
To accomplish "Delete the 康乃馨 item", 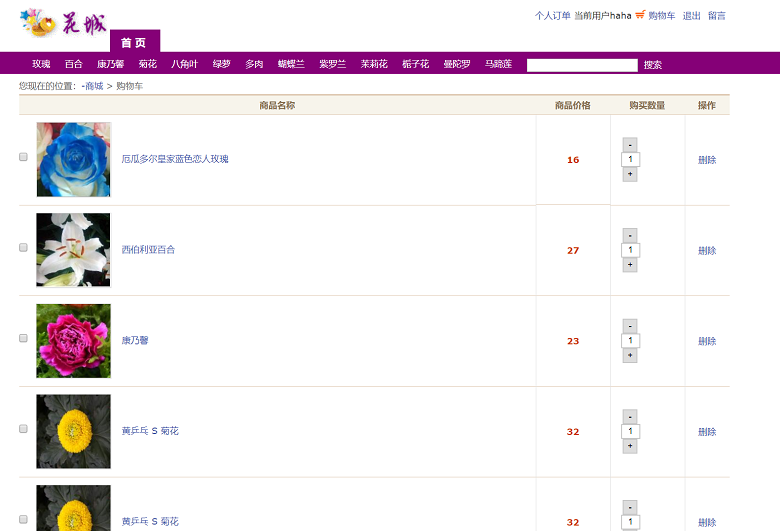I will 707,341.
